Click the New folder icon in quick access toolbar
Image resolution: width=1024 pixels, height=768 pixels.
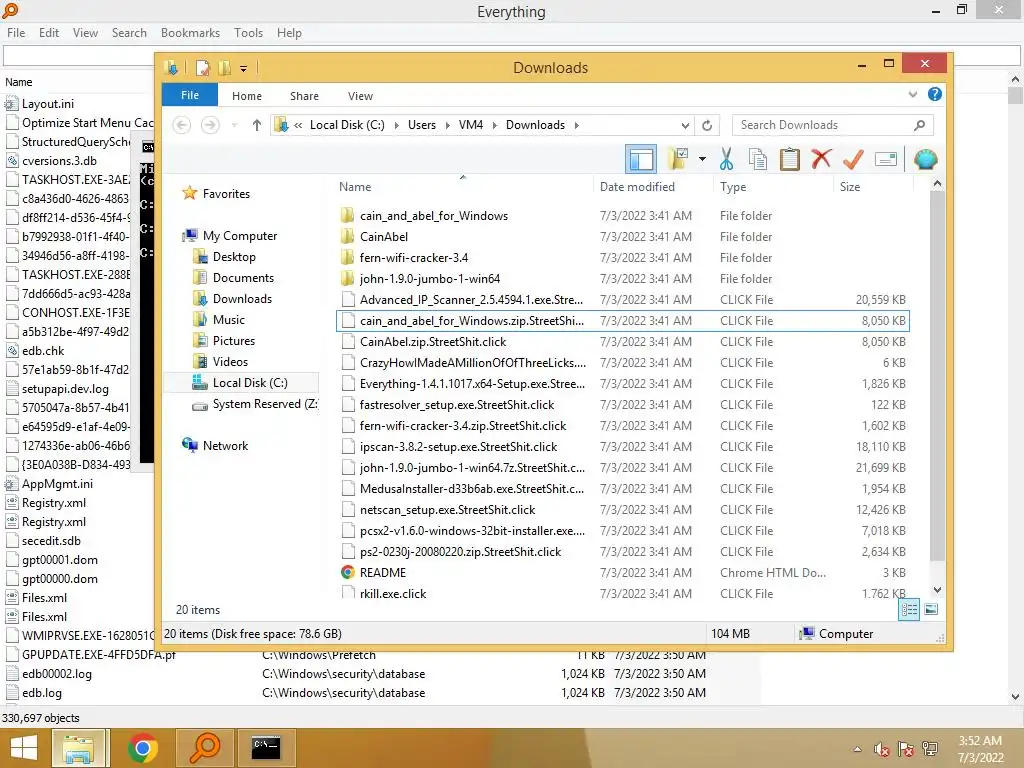[224, 67]
